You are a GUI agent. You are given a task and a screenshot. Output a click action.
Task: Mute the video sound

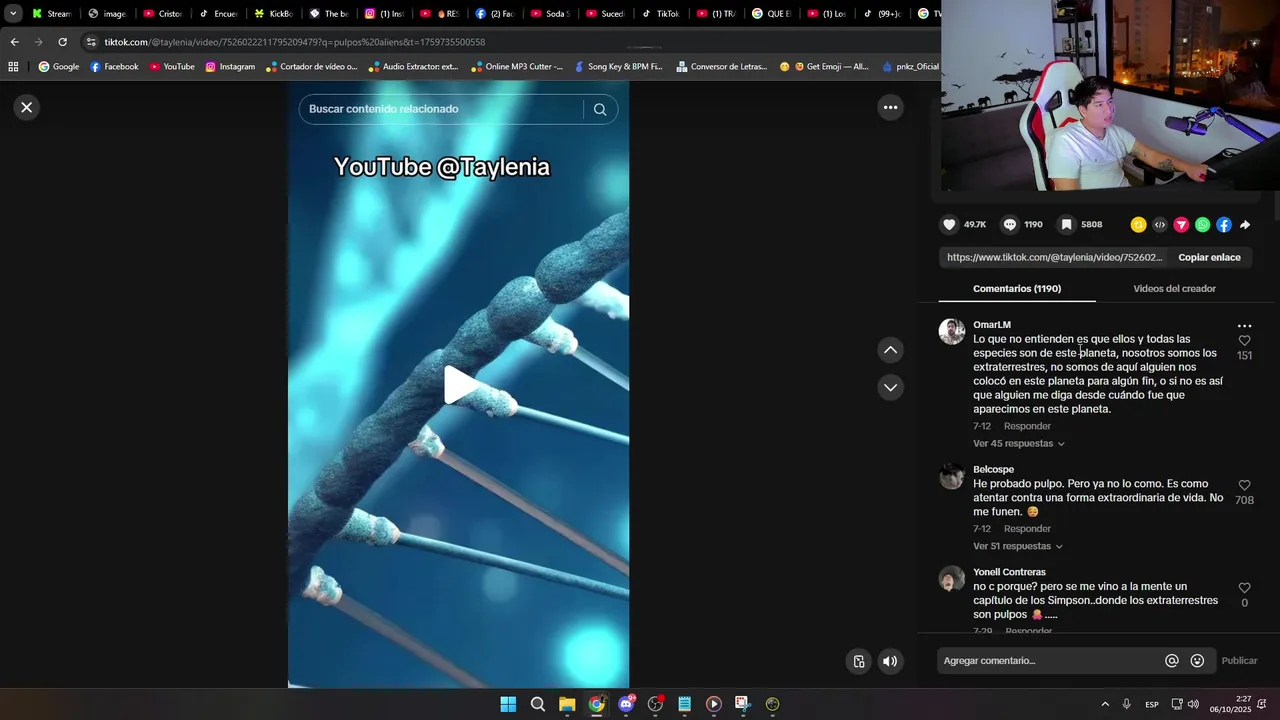point(890,661)
